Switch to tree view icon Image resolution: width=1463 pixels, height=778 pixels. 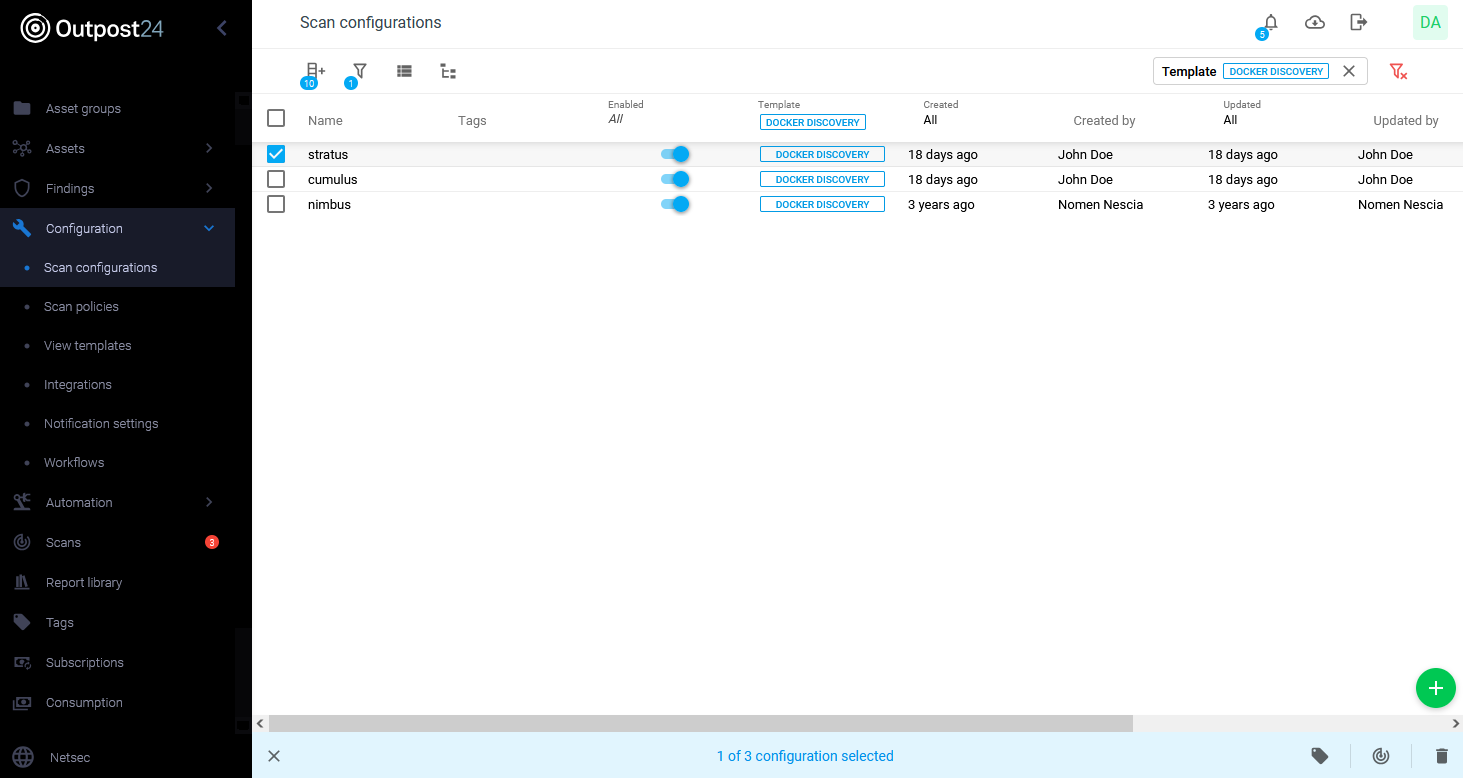point(448,71)
